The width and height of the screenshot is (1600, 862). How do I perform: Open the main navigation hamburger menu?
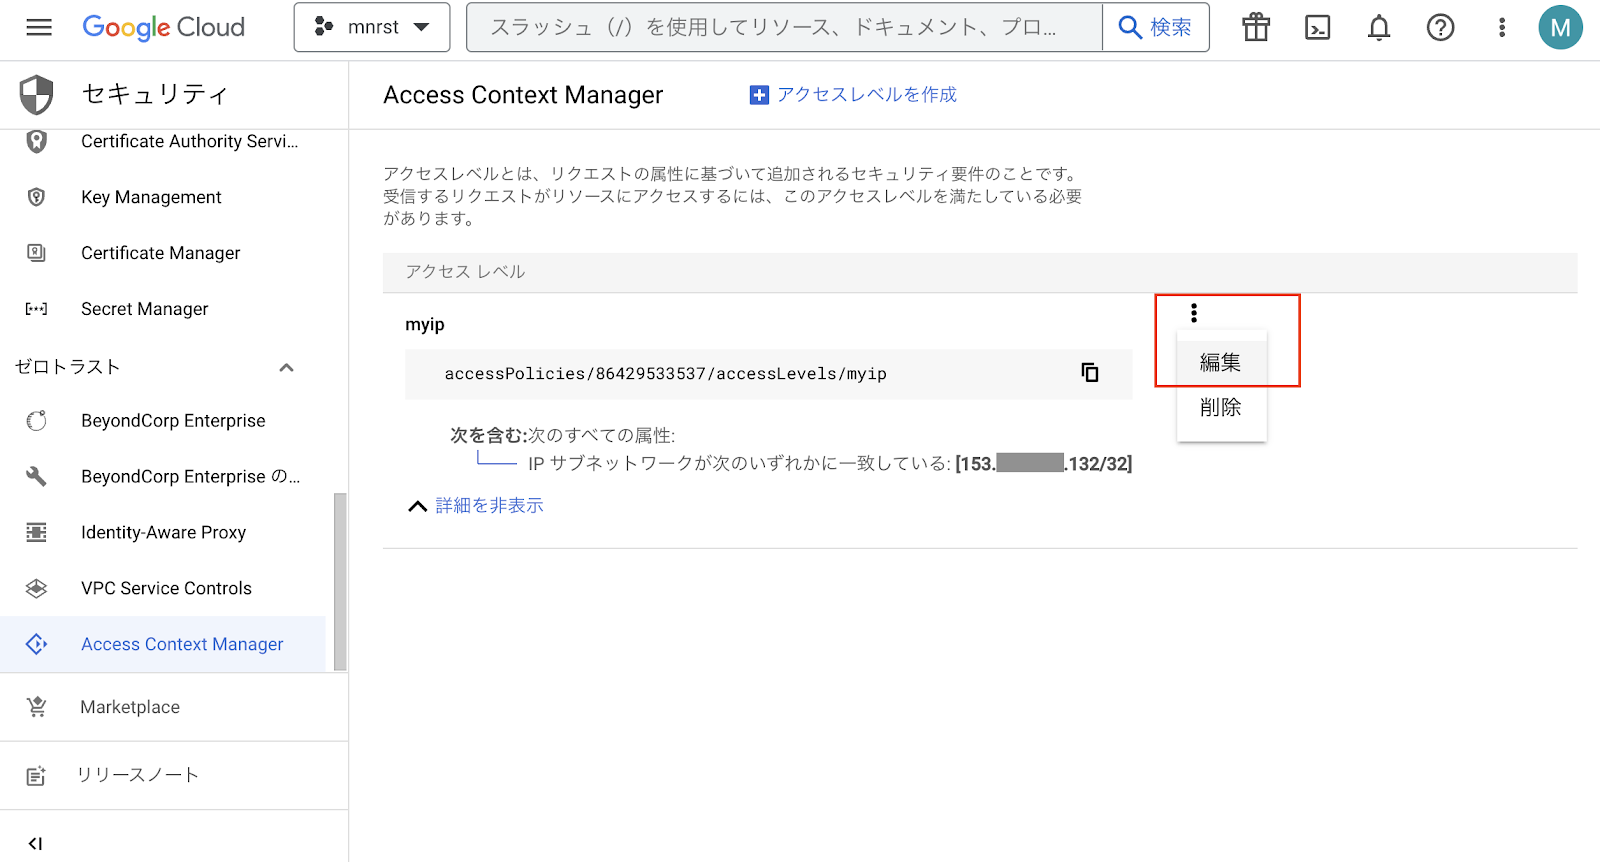39,27
